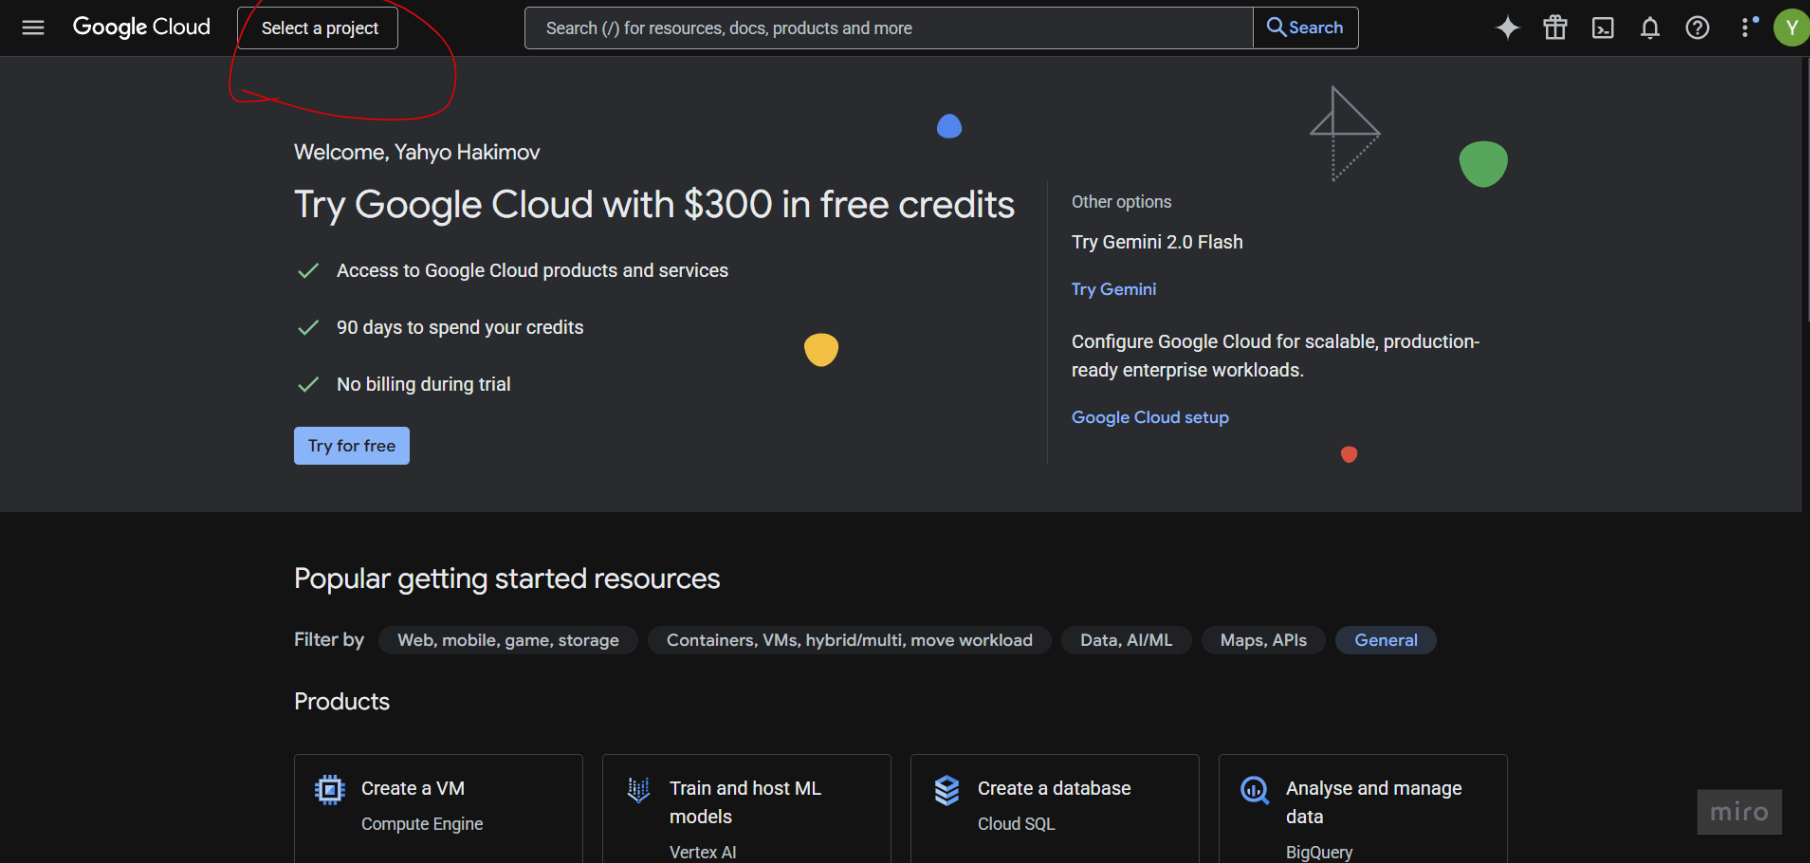This screenshot has width=1810, height=863.
Task: Filter by Data, AI/ML
Action: 1126,640
